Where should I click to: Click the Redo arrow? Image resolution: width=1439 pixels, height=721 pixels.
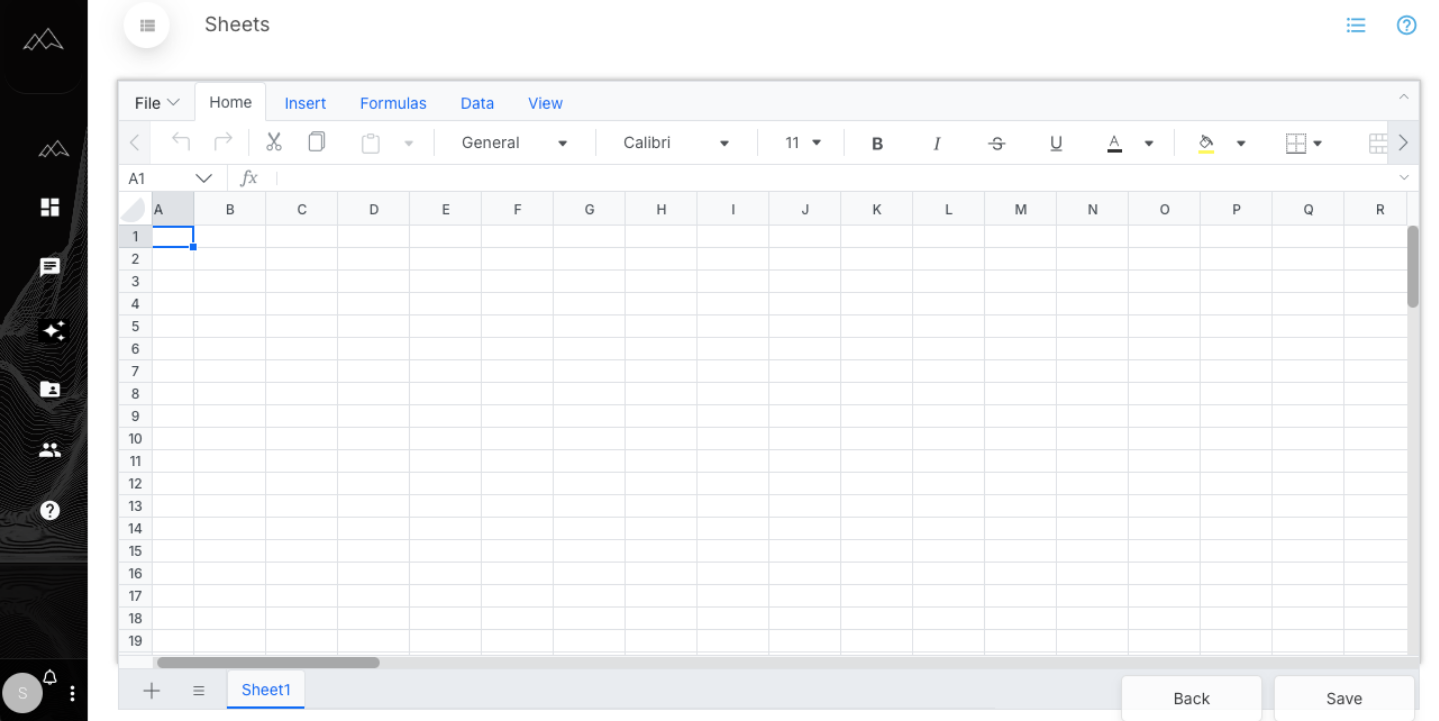click(x=222, y=142)
